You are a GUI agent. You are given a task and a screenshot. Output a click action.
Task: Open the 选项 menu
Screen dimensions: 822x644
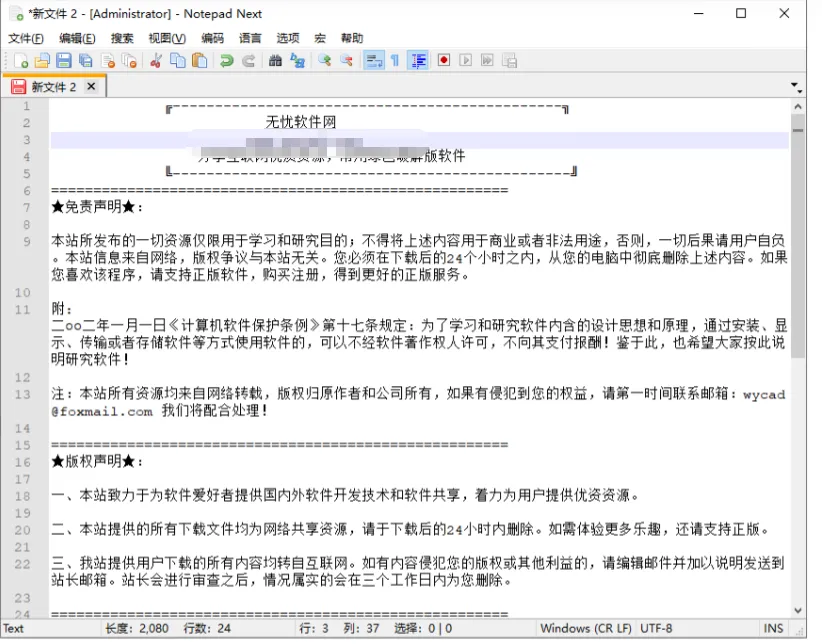pos(288,38)
